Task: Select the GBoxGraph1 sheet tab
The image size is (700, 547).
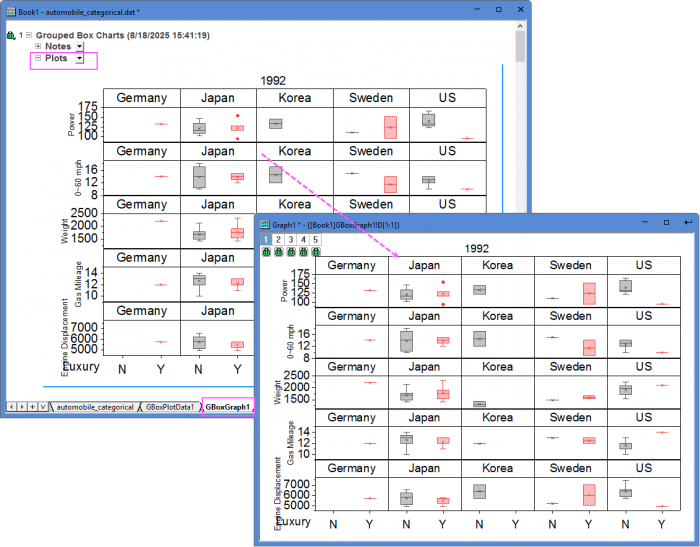Action: tap(228, 407)
